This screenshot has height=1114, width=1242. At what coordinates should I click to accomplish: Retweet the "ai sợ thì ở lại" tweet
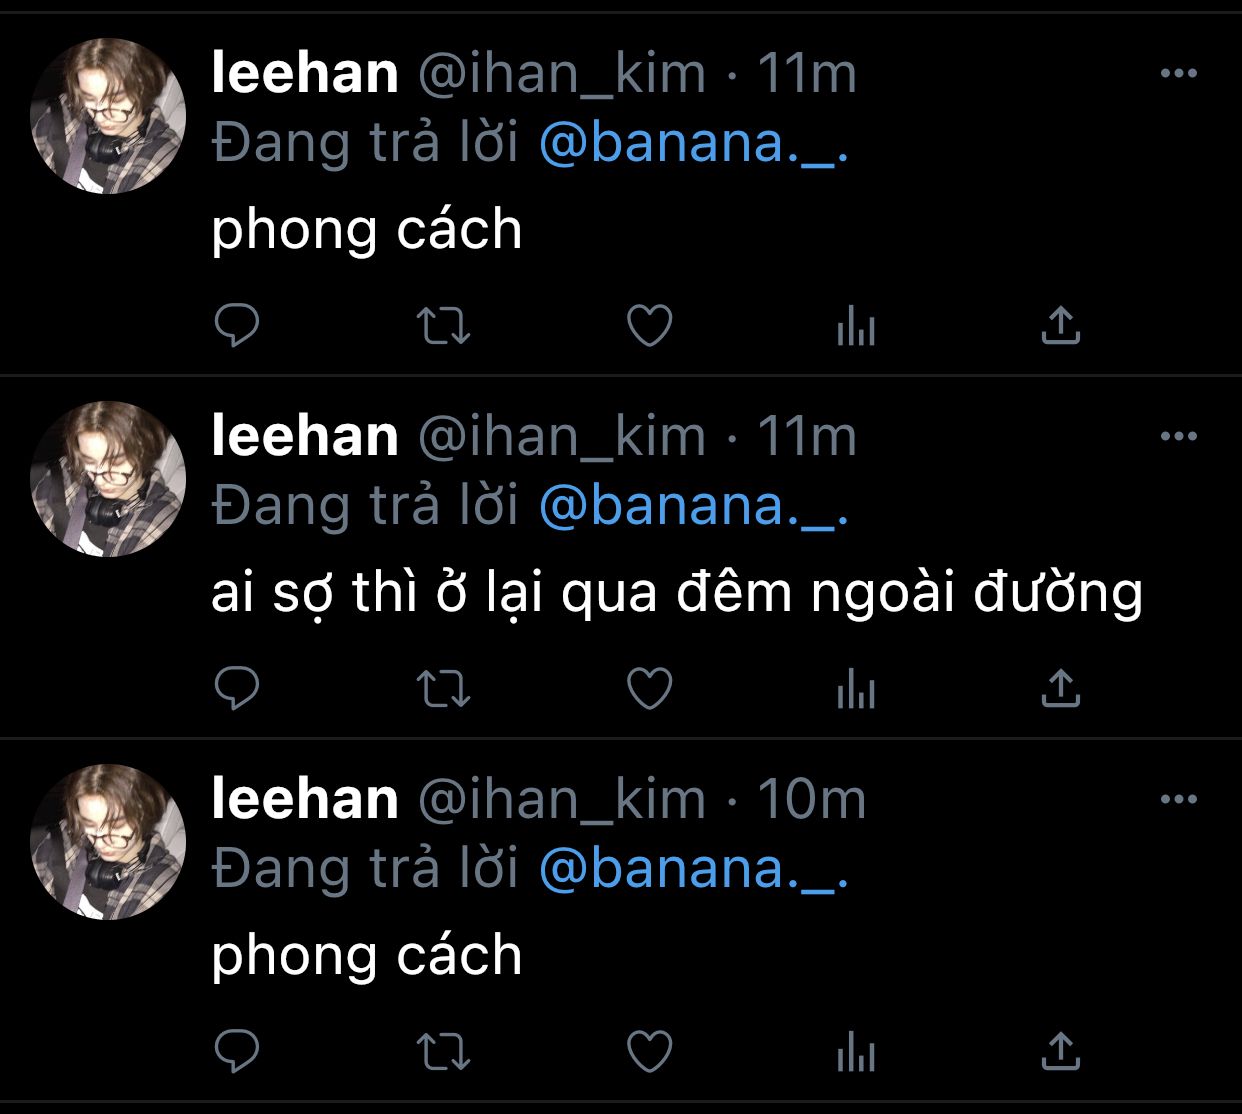(442, 689)
